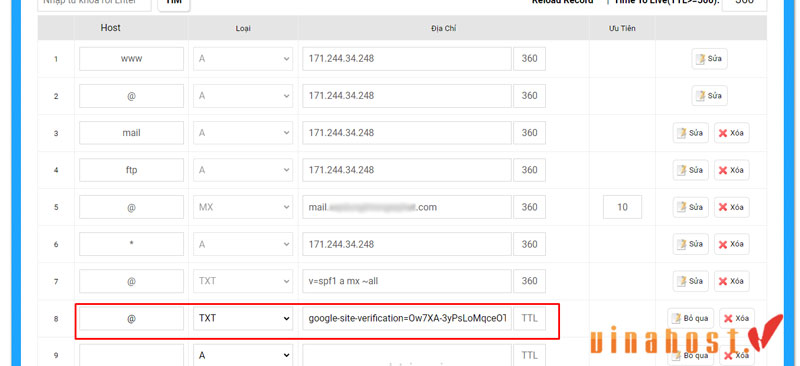
Task: Edit the mail record with Sửa
Action: coord(690,133)
